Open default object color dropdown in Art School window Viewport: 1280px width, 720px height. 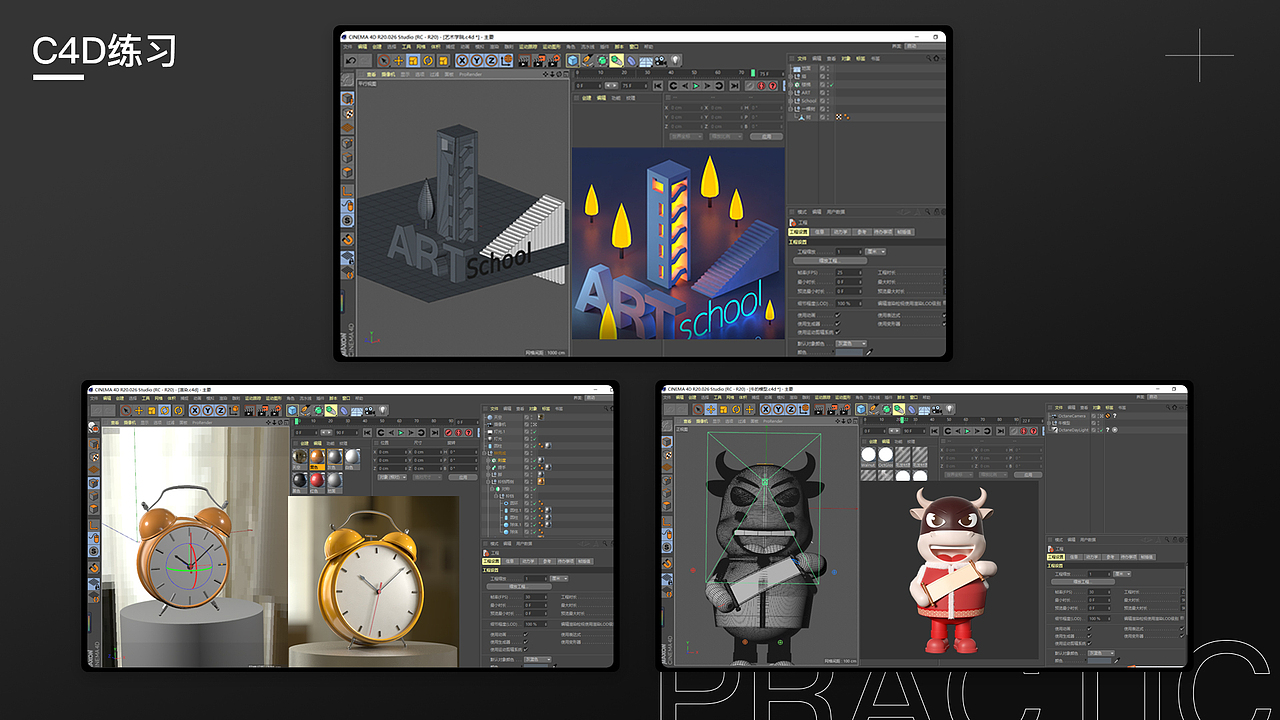(849, 343)
